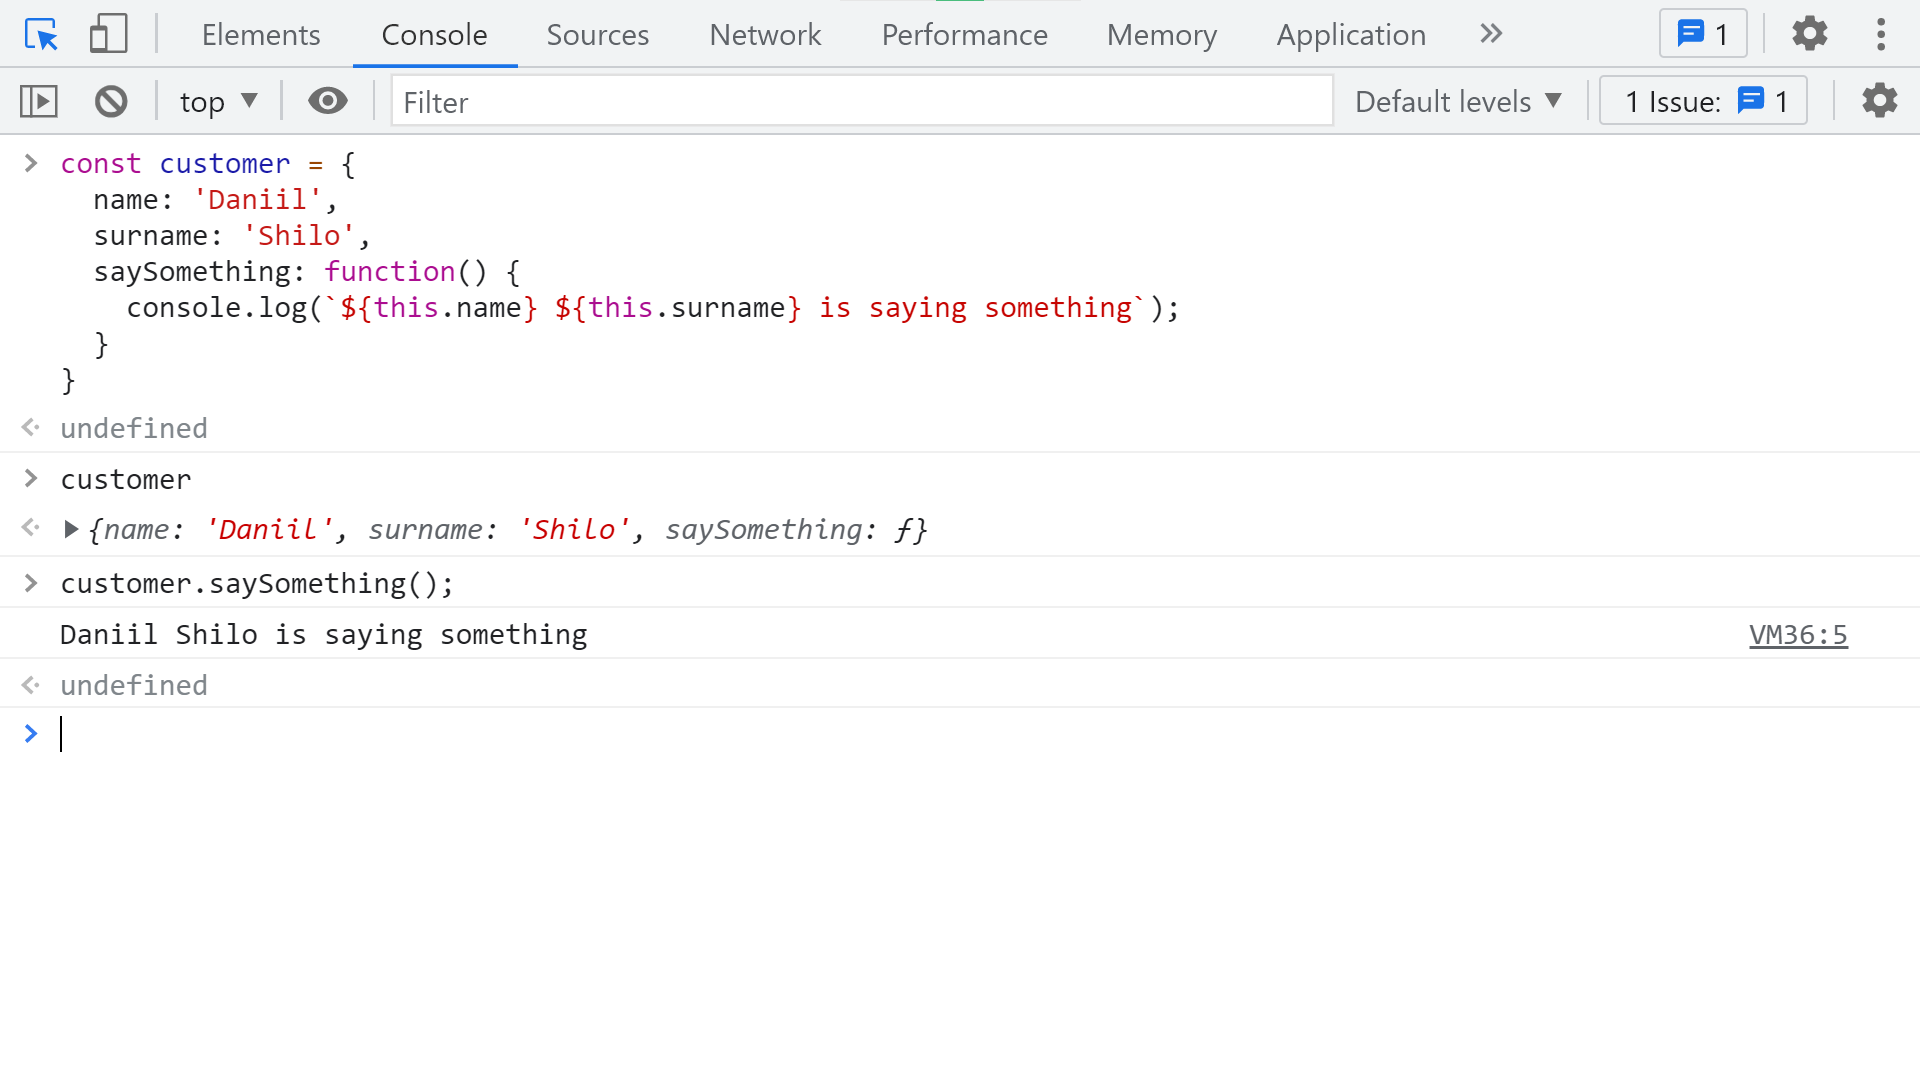Screen dimensions: 1920x1080
Task: Clear the console with the ban icon
Action: 111,101
